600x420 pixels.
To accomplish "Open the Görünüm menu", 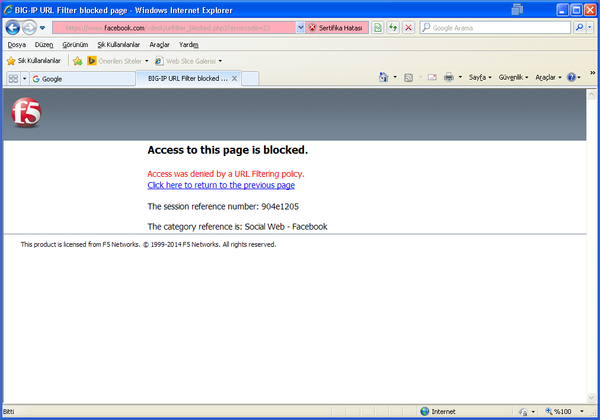I will coord(75,45).
